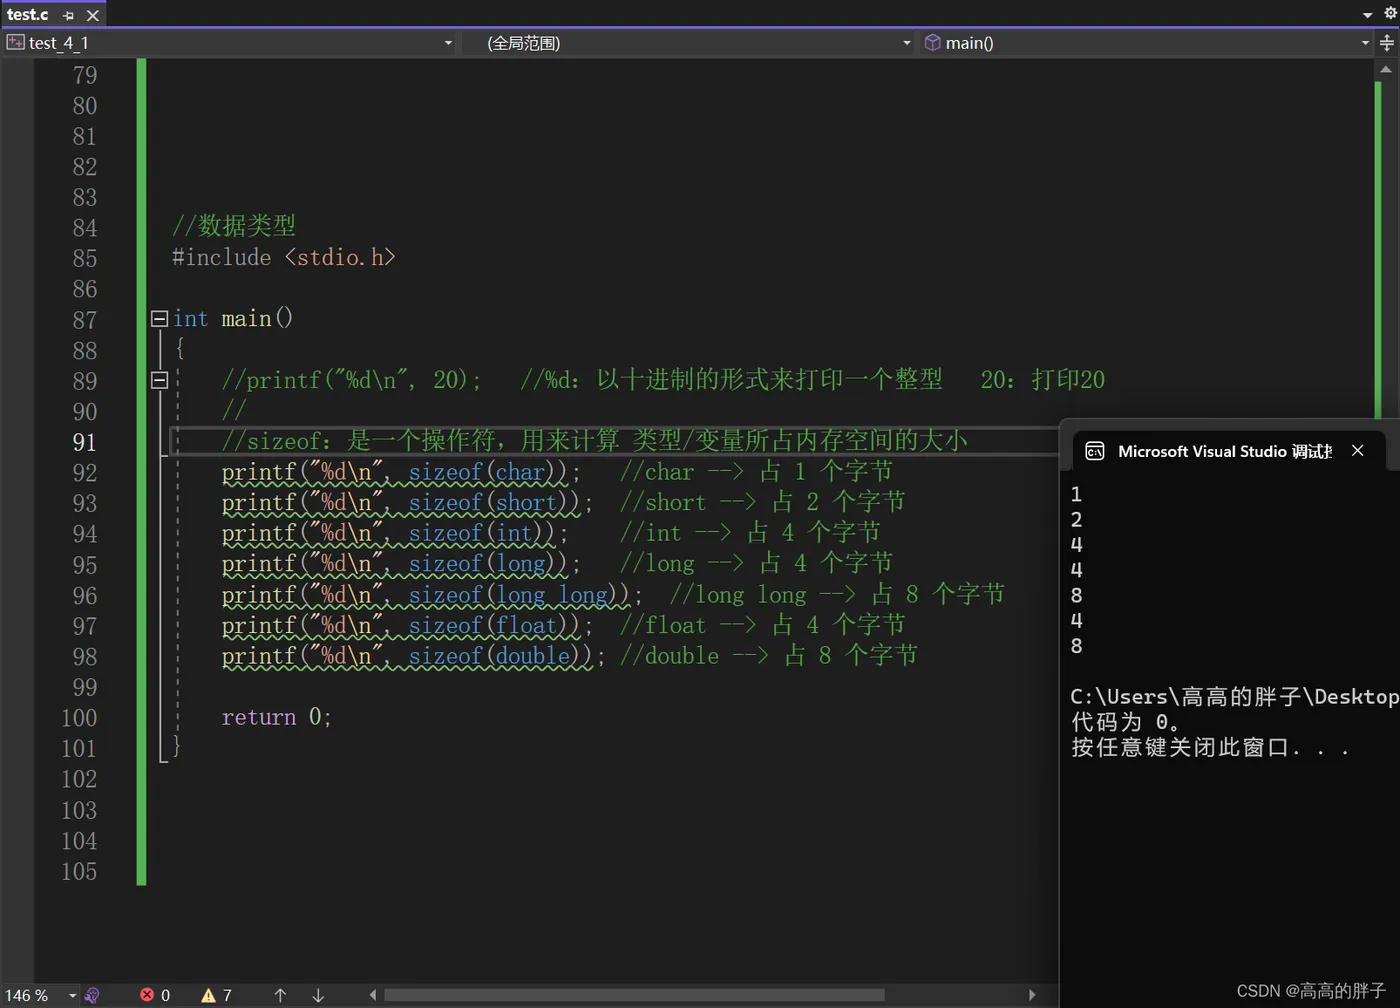Click the //double --> 占 8 个字节 comment

[x=769, y=656]
